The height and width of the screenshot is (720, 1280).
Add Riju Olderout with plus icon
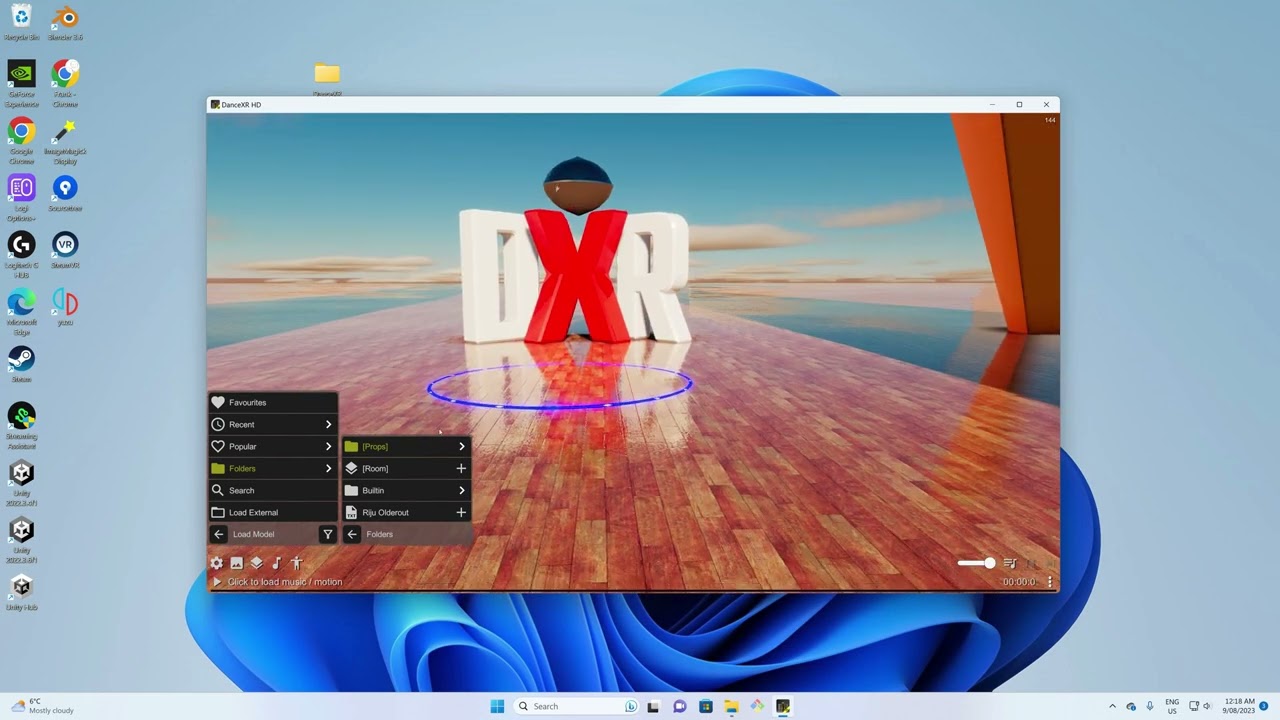pos(461,512)
